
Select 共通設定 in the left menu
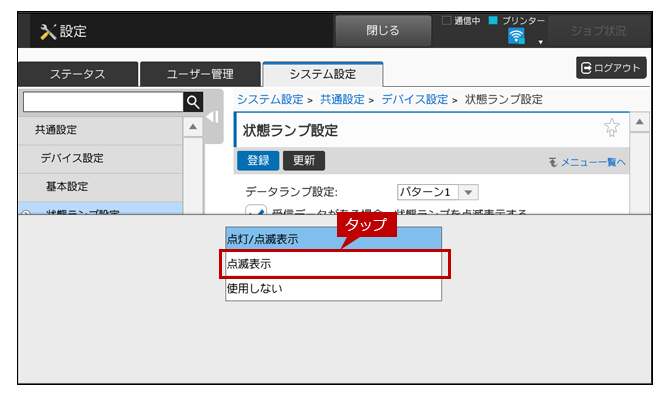coord(101,130)
